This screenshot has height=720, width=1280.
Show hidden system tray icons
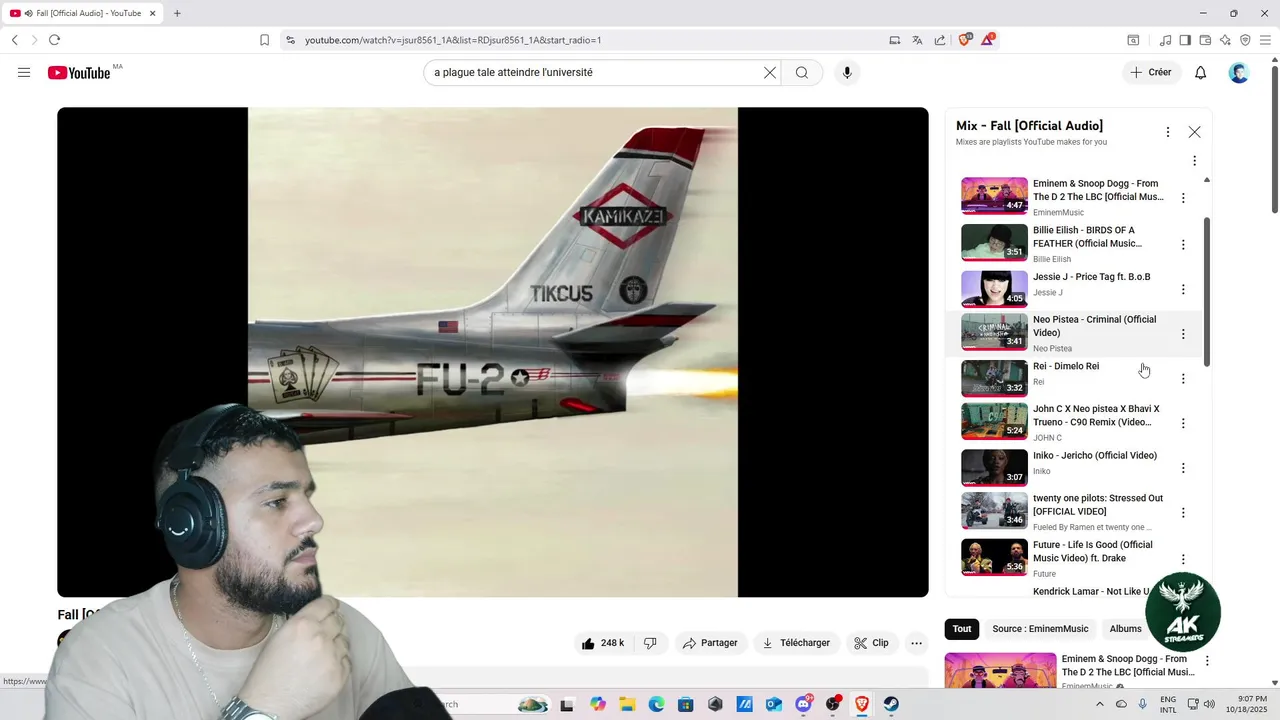pos(1100,704)
